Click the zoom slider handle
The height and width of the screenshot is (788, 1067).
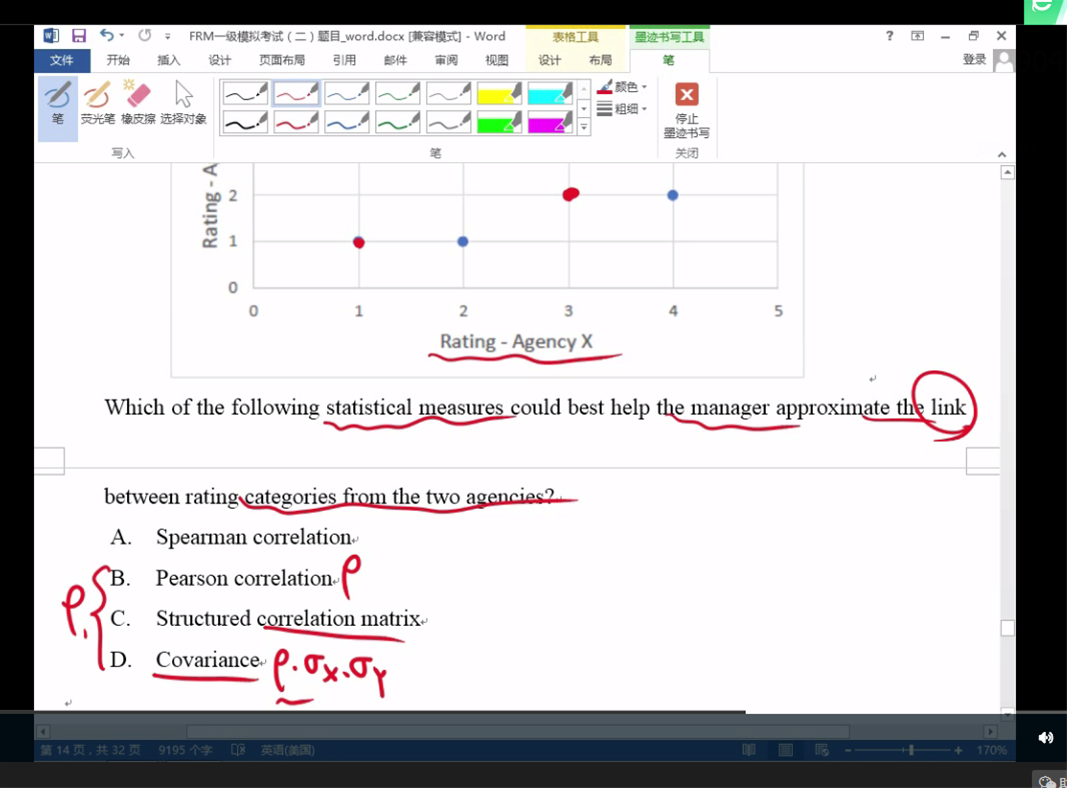[x=911, y=750]
